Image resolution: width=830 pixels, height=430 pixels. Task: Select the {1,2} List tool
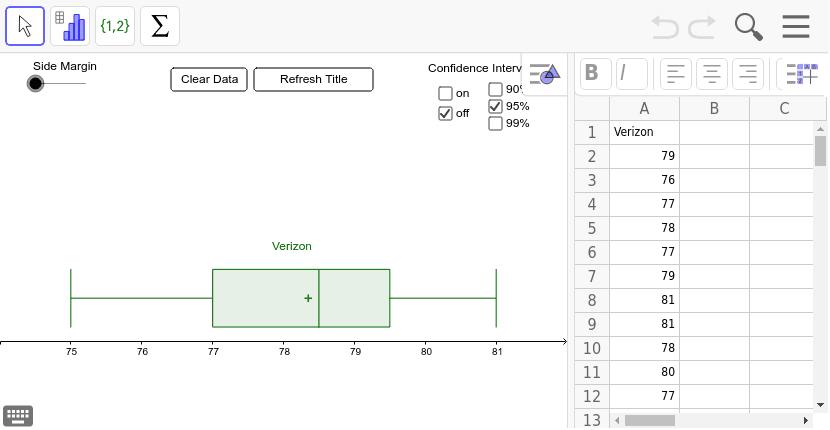[x=115, y=26]
